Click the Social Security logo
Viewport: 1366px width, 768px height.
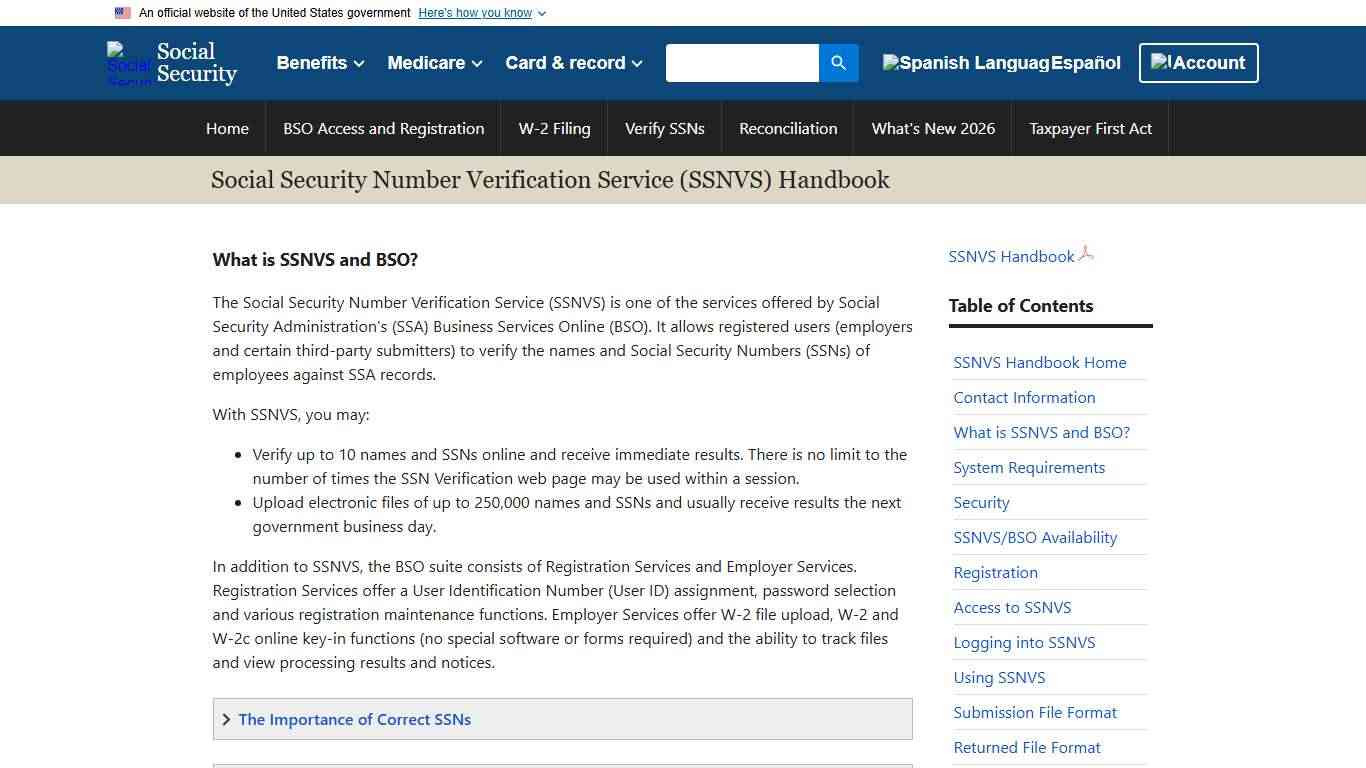tap(171, 62)
